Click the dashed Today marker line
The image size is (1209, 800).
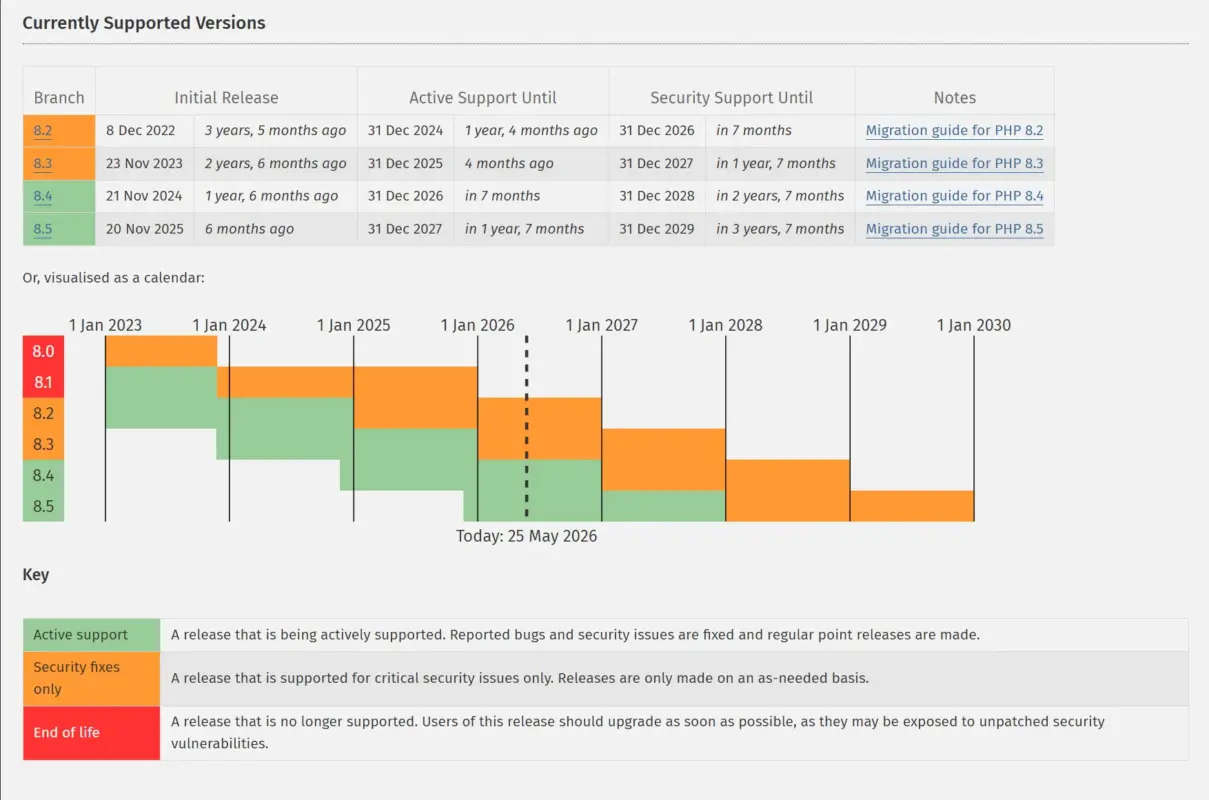click(527, 428)
